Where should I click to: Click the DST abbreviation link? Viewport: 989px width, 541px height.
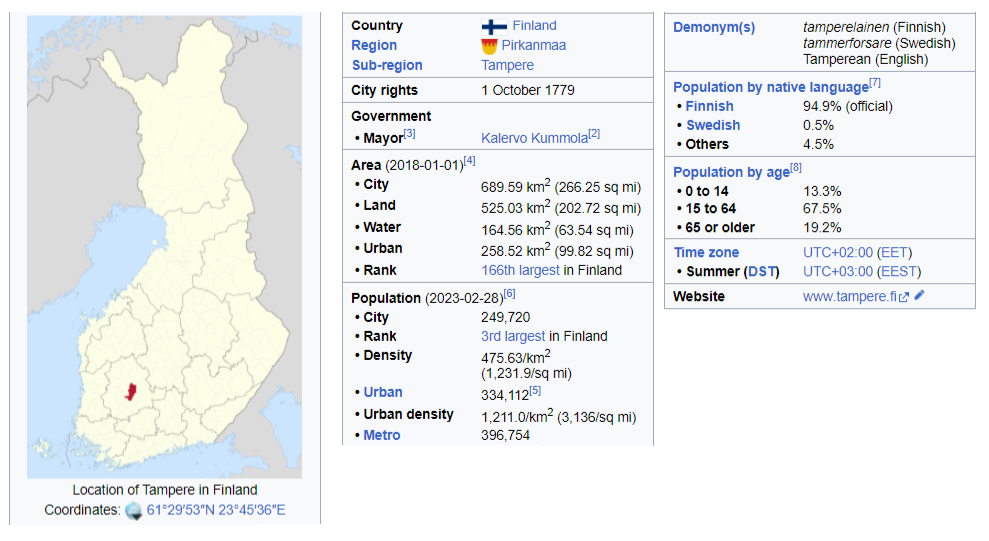click(x=762, y=271)
